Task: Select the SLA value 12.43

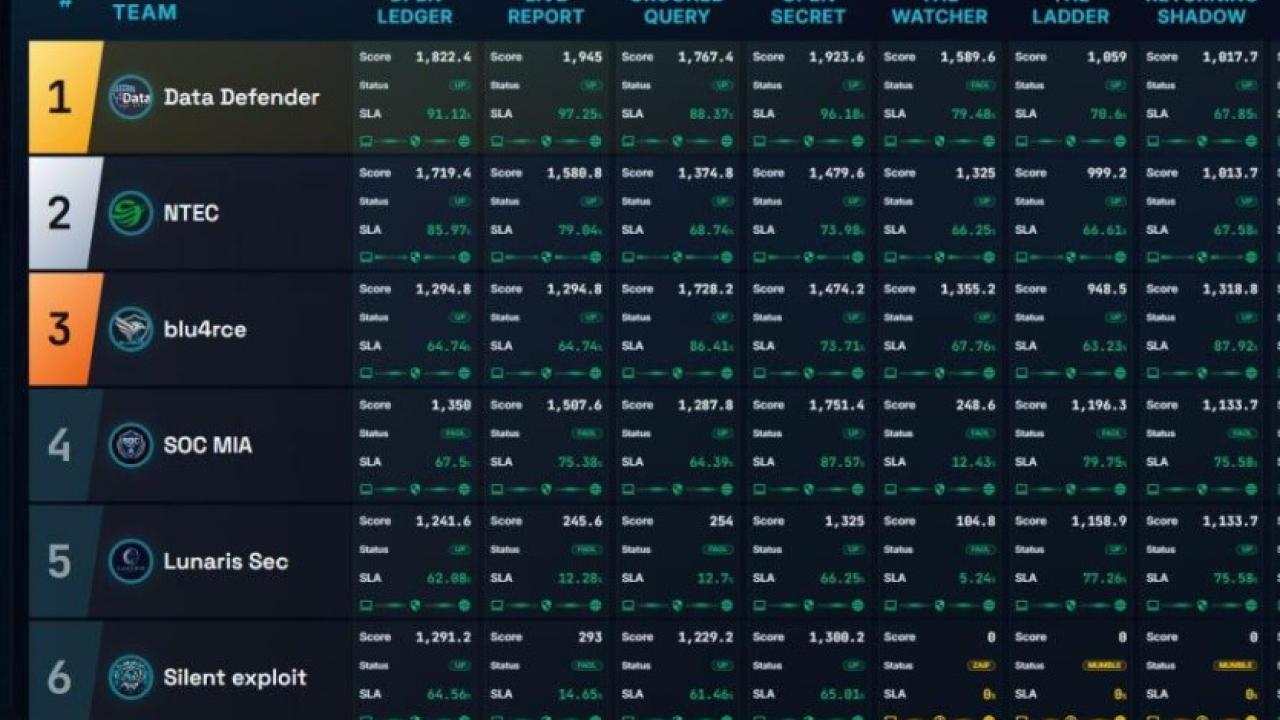Action: pyautogui.click(x=973, y=462)
